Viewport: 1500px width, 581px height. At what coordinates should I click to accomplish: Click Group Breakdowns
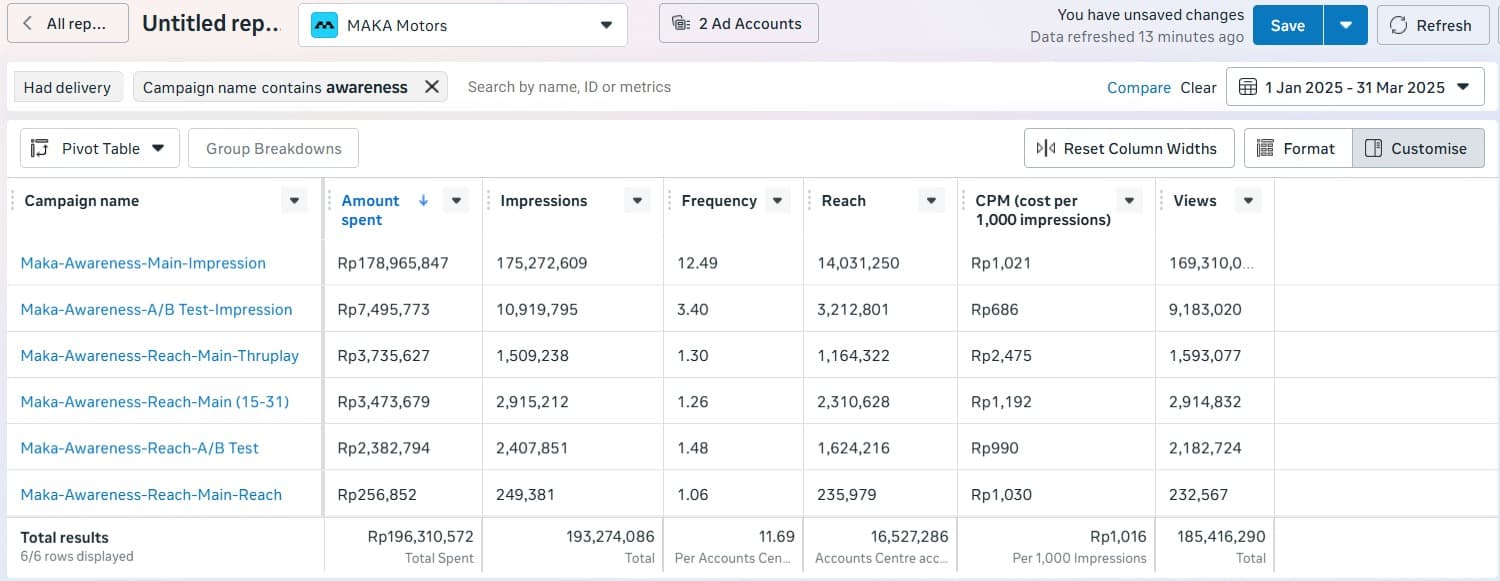pyautogui.click(x=273, y=148)
